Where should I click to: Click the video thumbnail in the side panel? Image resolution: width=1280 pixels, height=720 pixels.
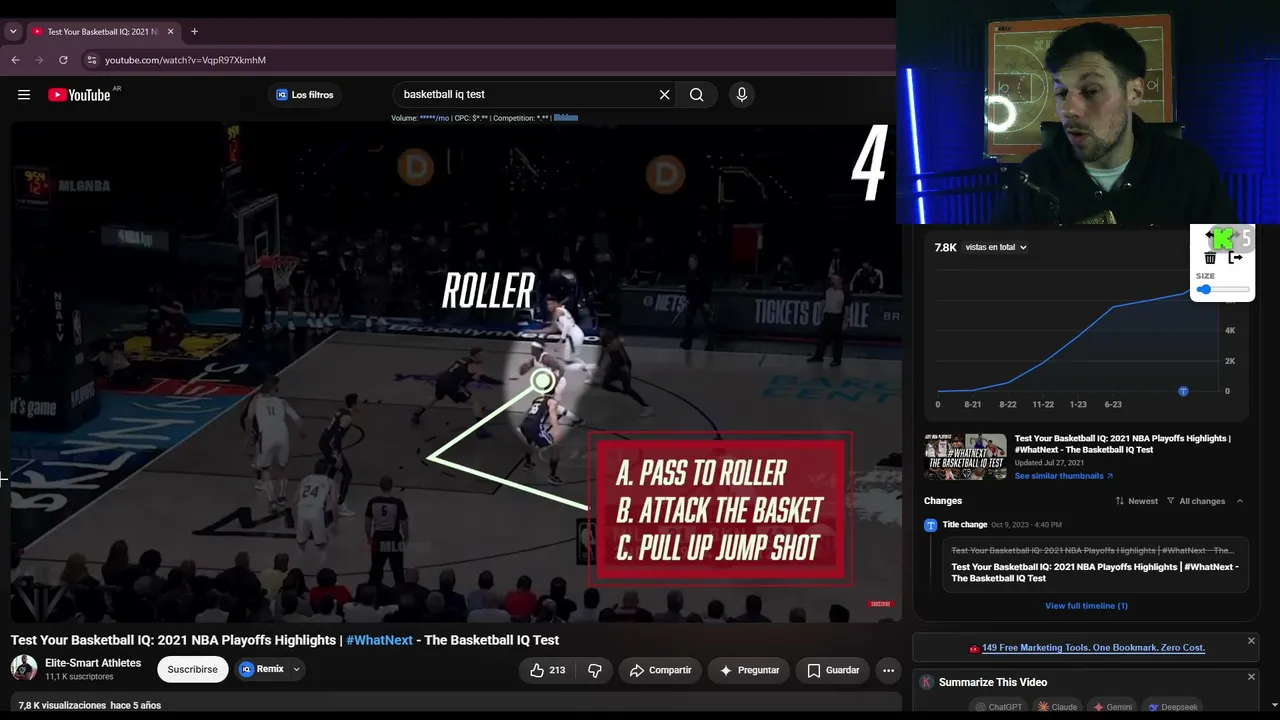point(965,457)
